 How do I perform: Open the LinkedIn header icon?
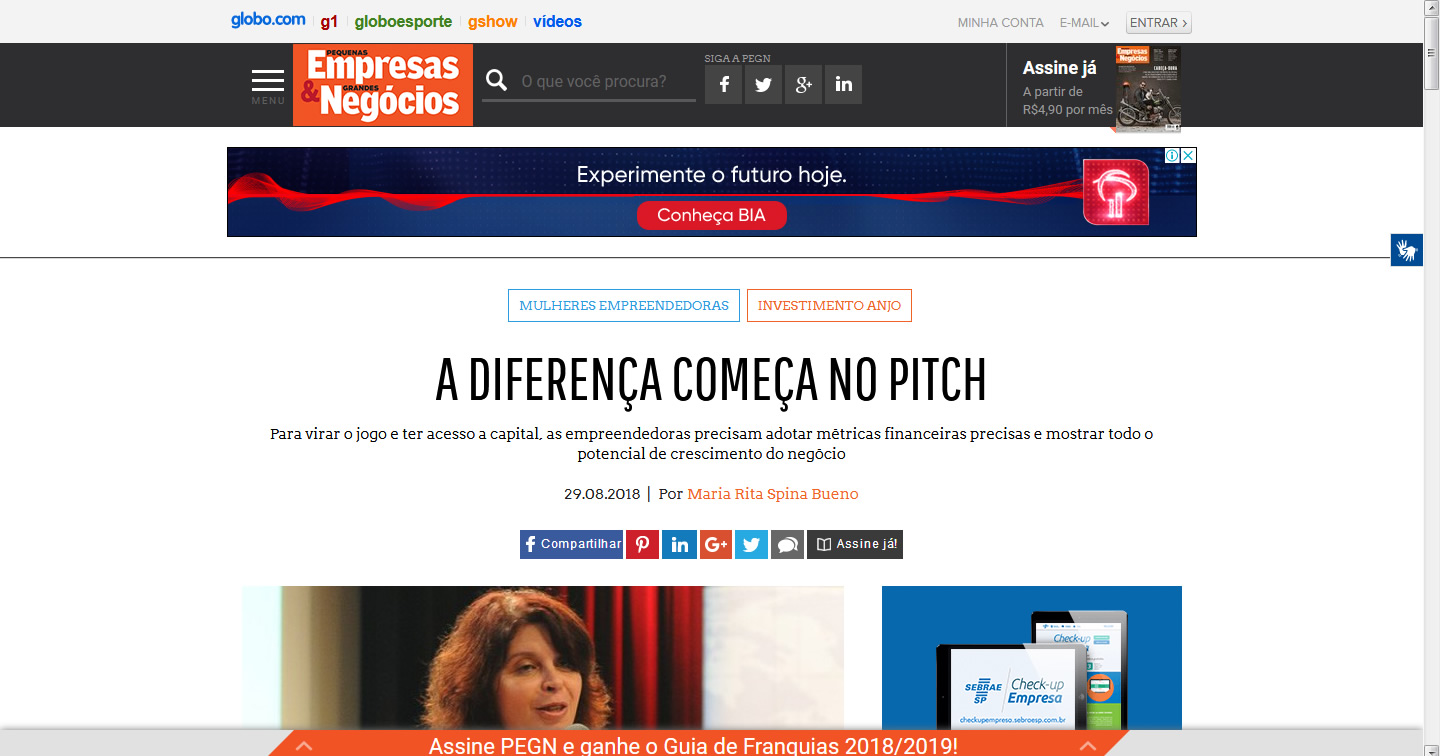coord(843,85)
